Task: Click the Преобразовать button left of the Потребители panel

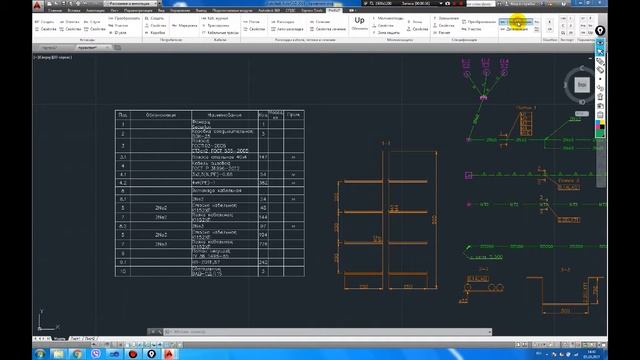Action: point(124,18)
